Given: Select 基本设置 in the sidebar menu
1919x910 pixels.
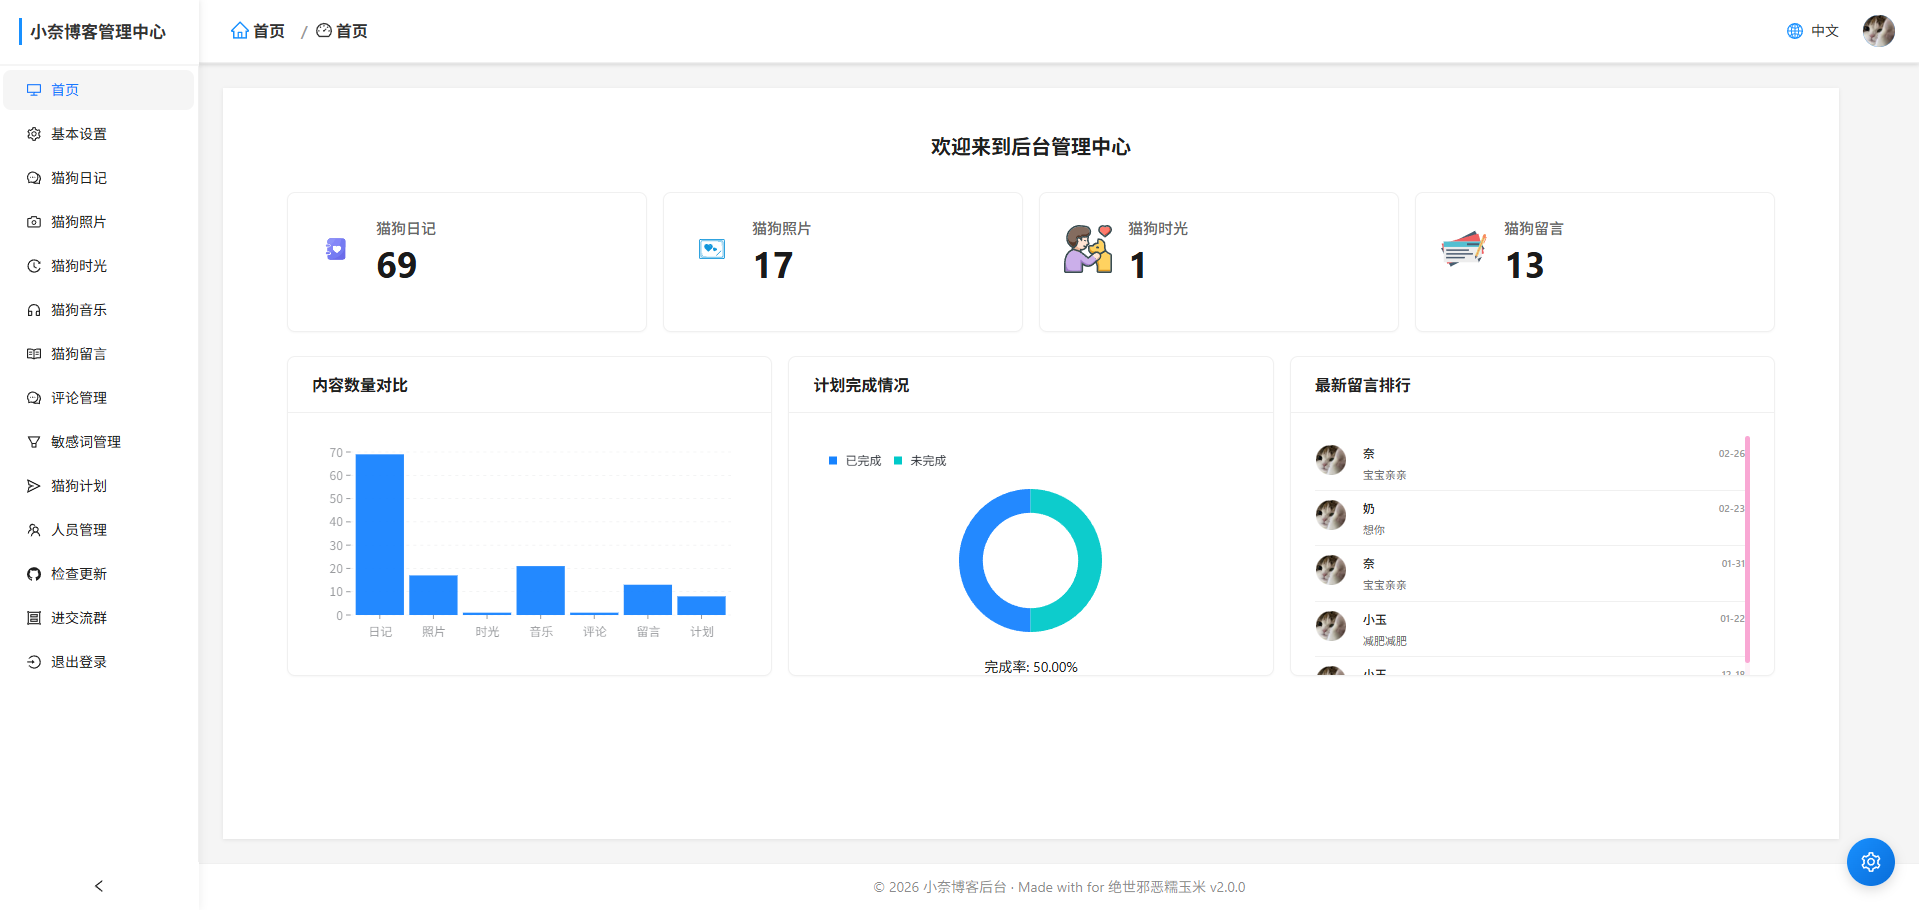Looking at the screenshot, I should tap(78, 133).
